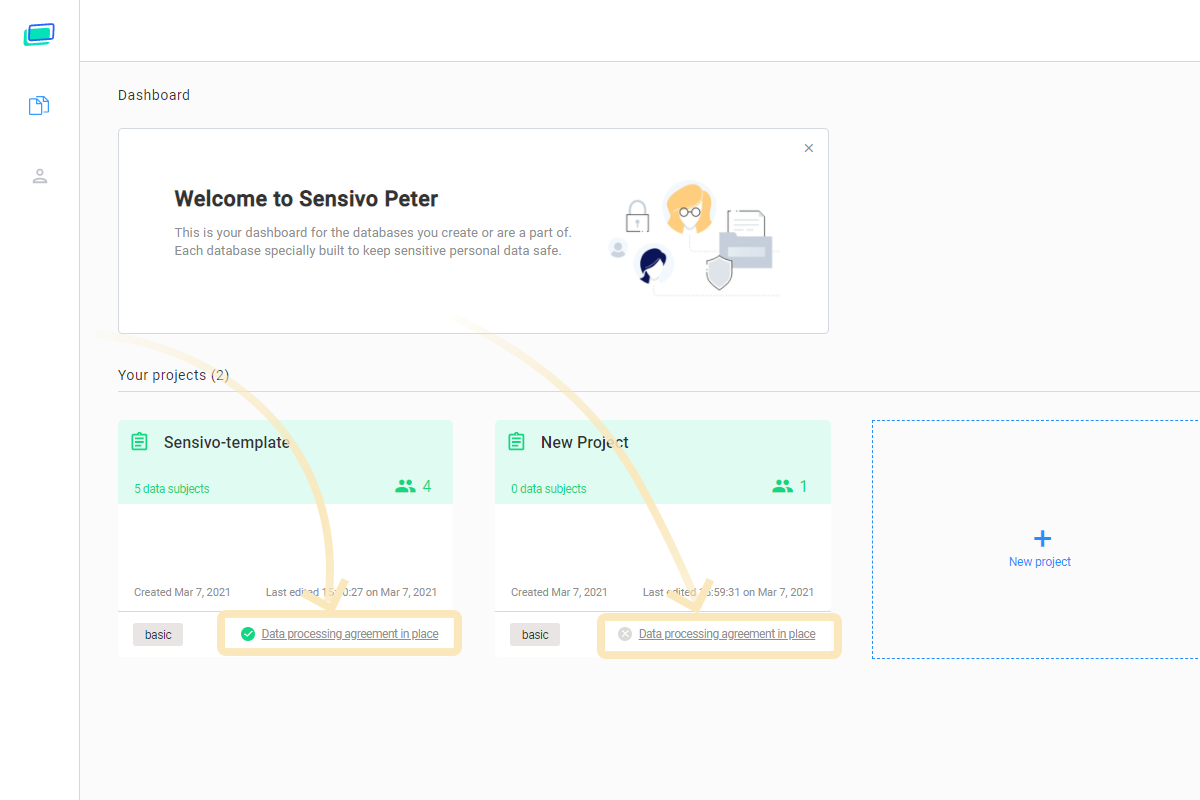Open Sensivo-template data processing agreement link
1200x800 pixels.
click(x=350, y=634)
